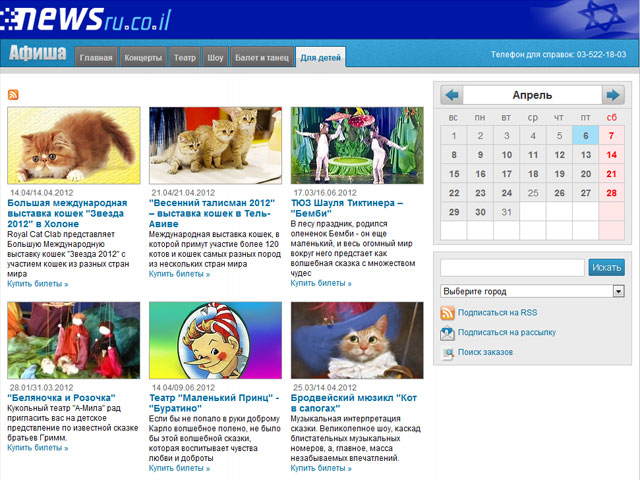Open the Бродвейский мюзикл Кот в сапогах title
Viewport: 640px width, 480px height.
354,403
